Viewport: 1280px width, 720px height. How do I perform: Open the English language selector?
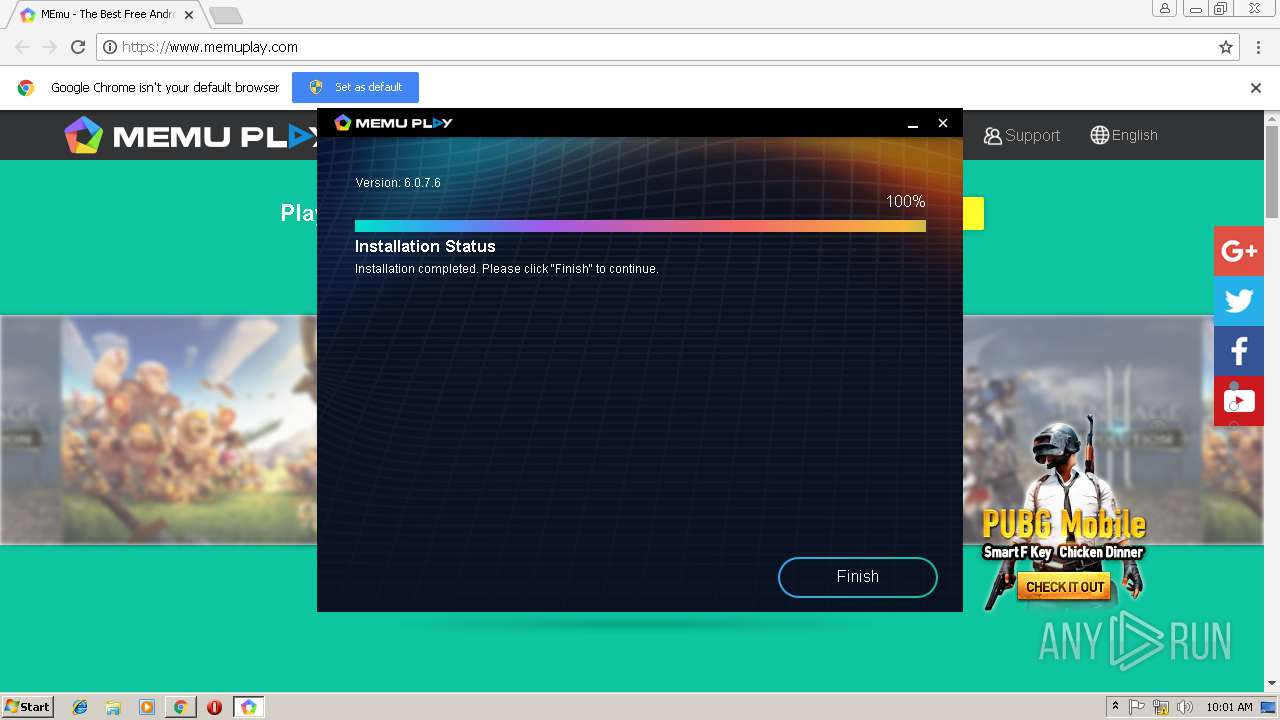(1124, 135)
